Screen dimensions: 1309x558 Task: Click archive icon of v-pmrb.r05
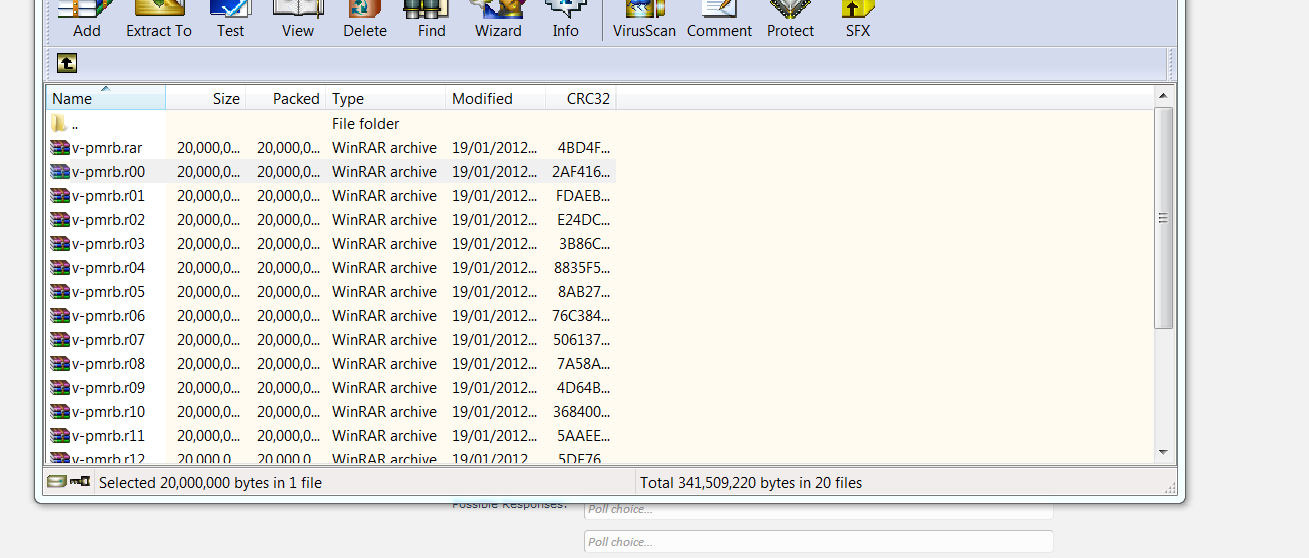click(60, 292)
